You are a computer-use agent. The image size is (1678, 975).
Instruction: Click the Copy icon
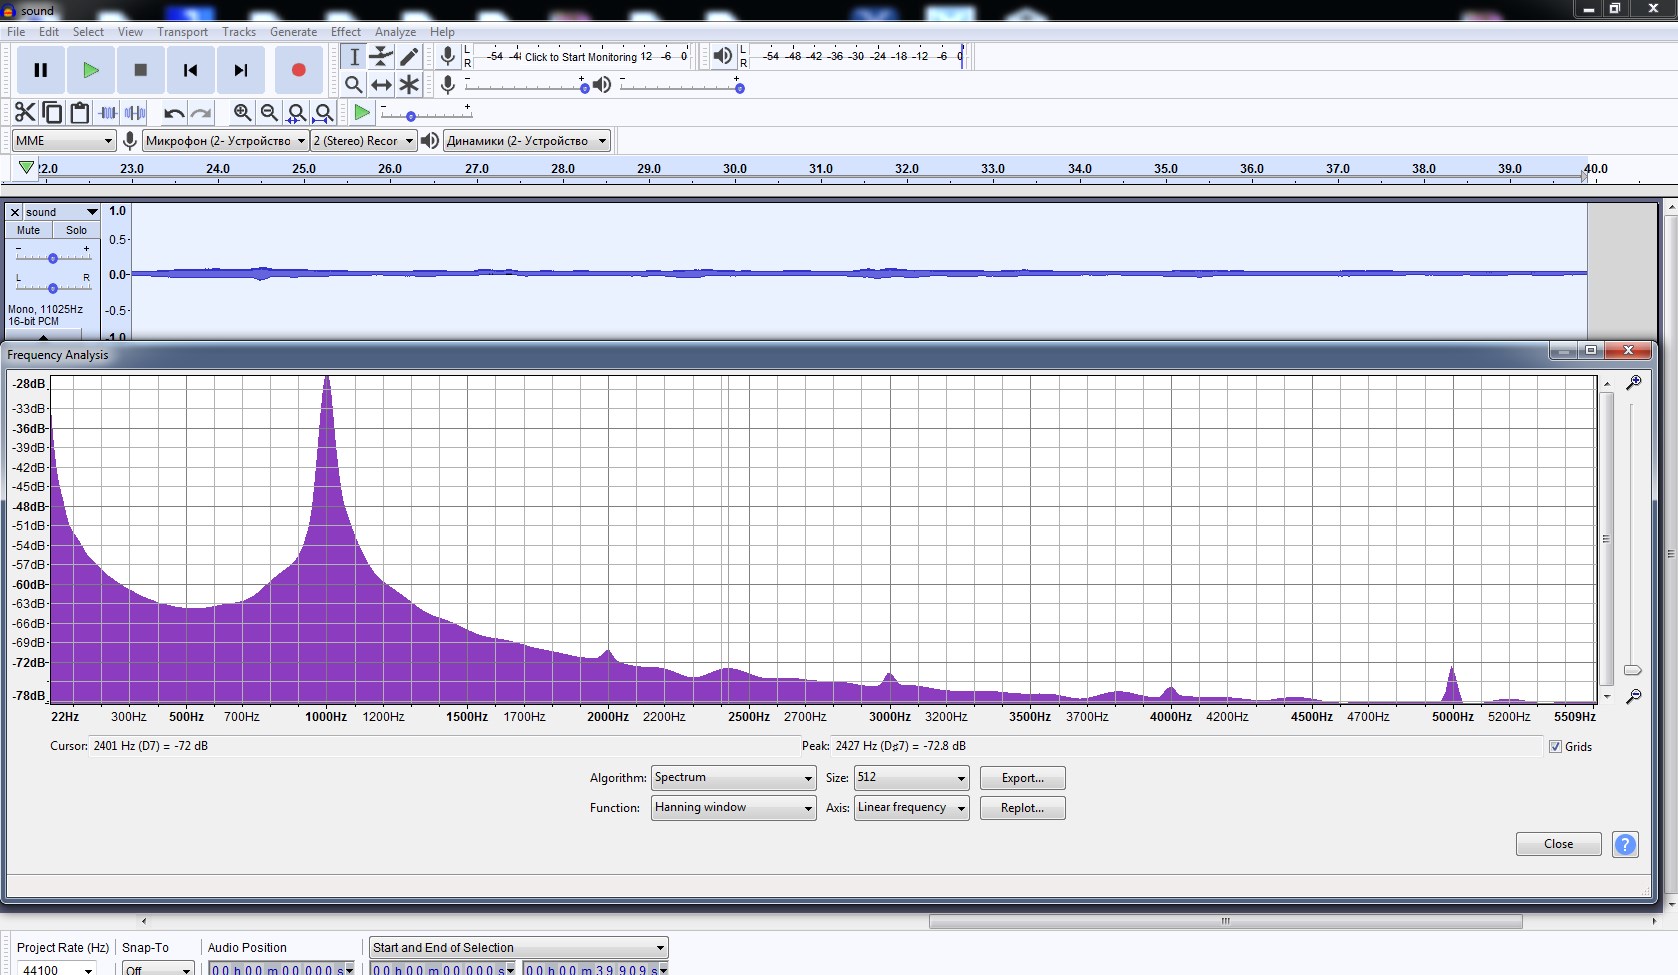[x=52, y=113]
